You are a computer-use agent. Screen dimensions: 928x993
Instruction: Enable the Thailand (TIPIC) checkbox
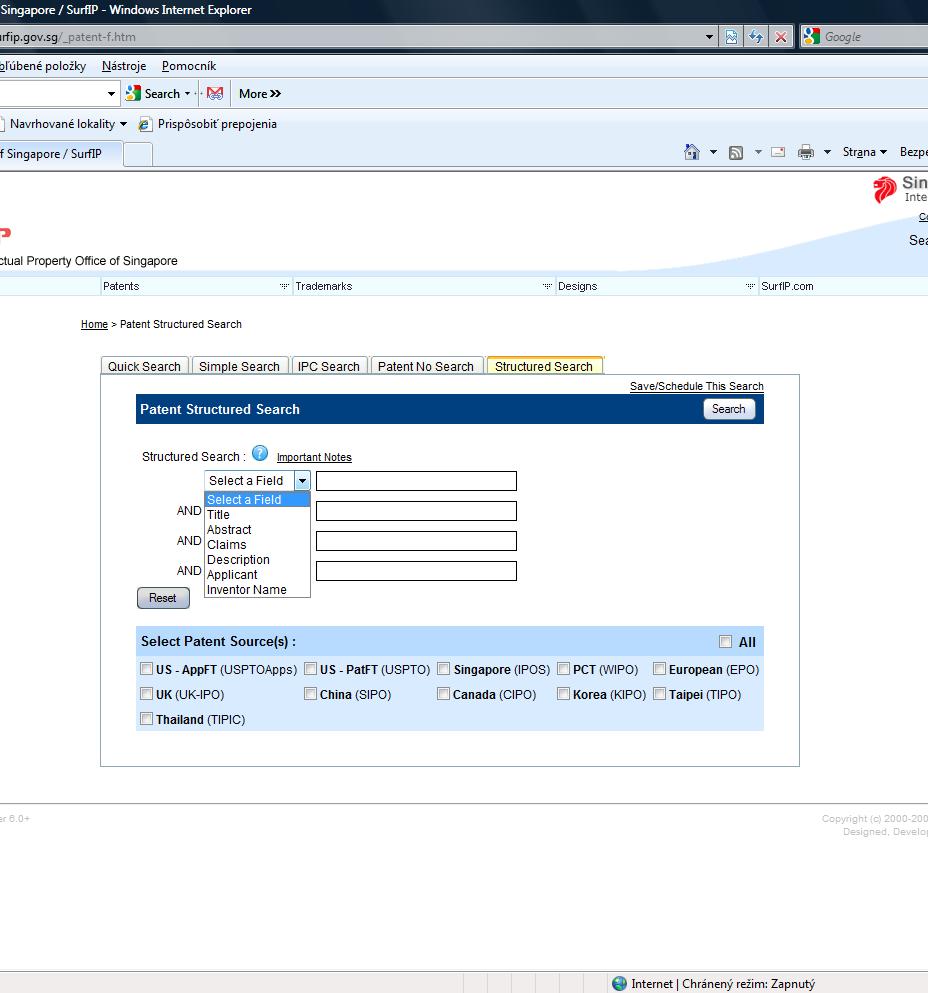pos(146,719)
